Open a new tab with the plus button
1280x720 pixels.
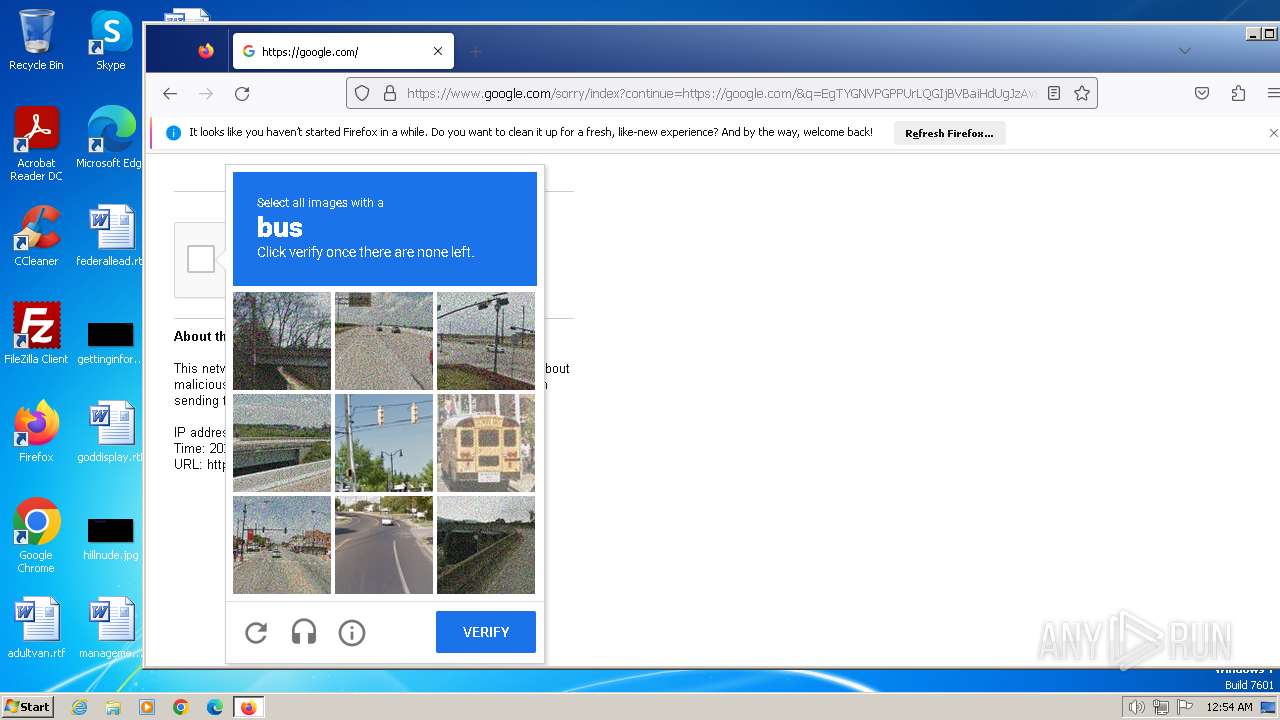pyautogui.click(x=476, y=51)
